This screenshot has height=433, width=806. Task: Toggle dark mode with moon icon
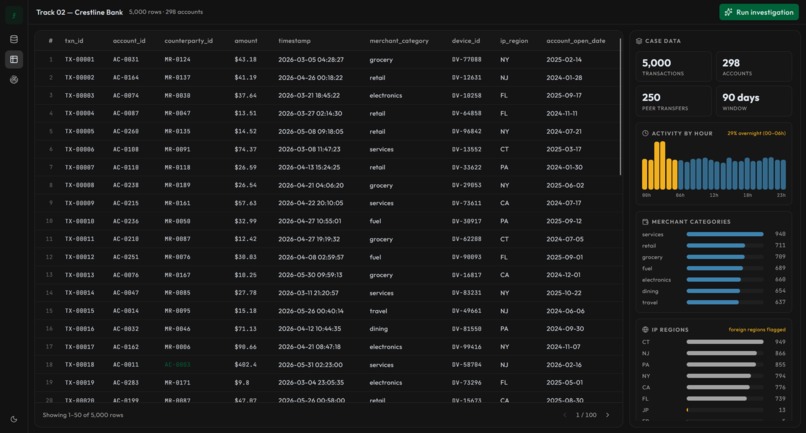pos(14,419)
